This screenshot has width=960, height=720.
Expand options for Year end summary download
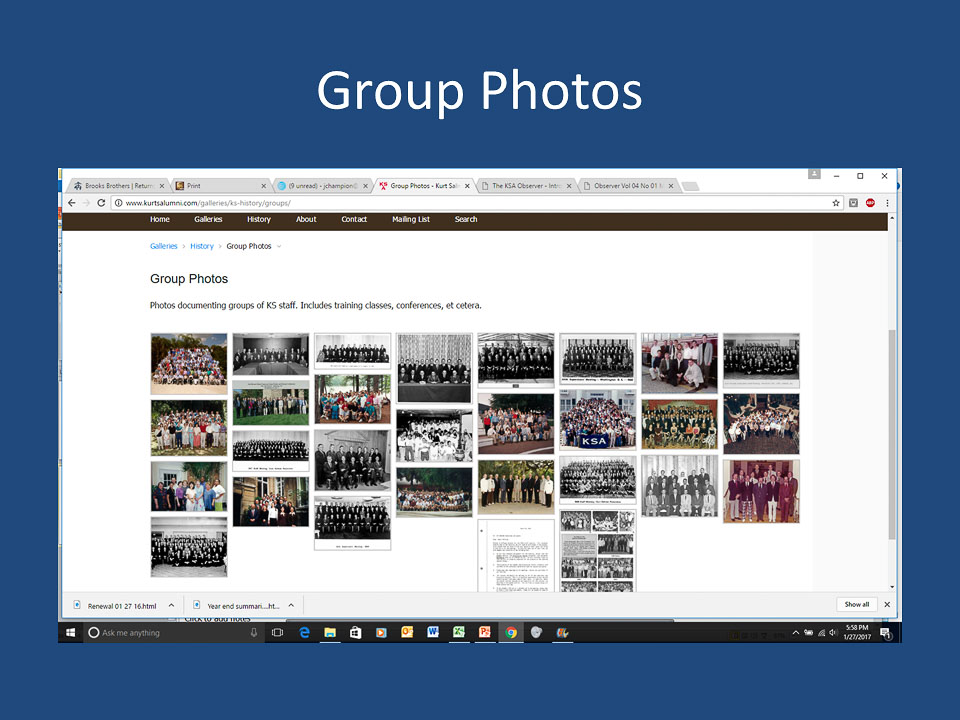tap(291, 605)
